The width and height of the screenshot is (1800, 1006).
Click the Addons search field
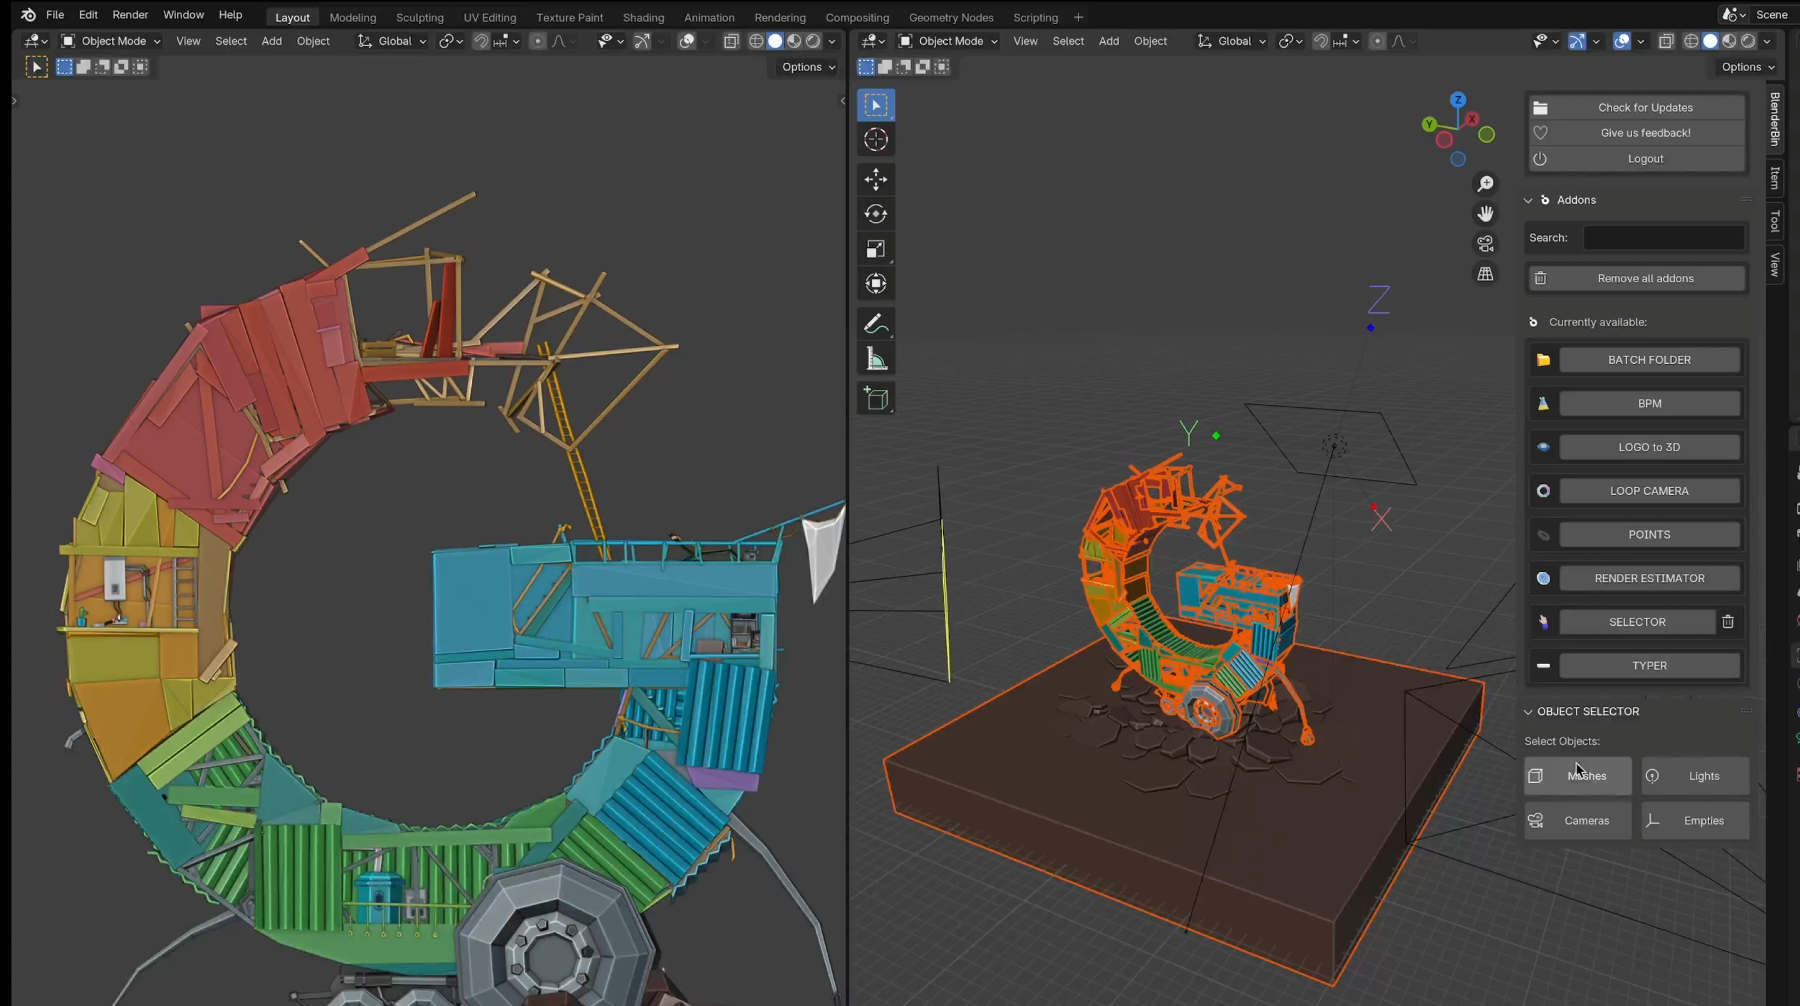pos(1662,237)
